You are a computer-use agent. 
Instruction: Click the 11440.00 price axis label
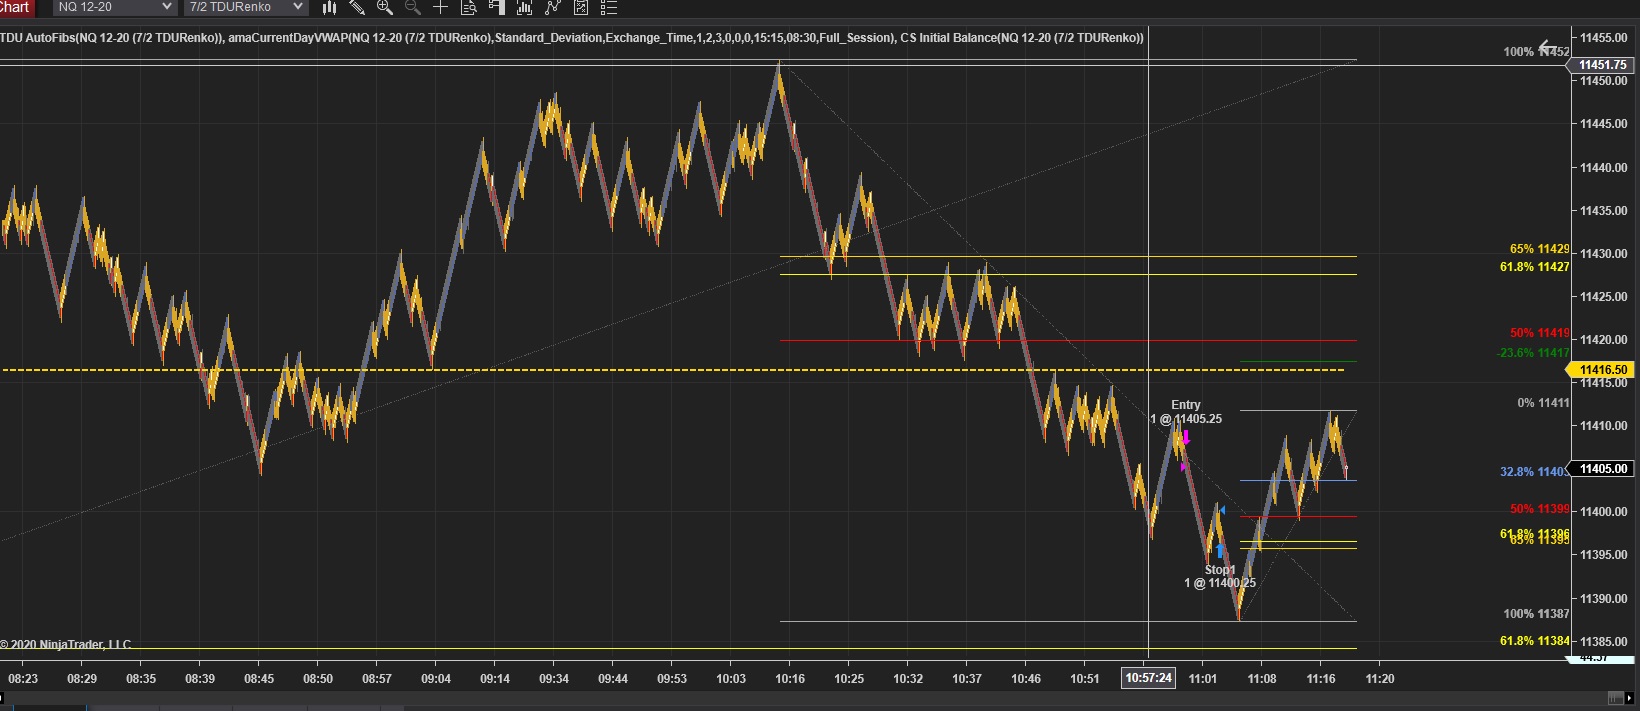[1603, 168]
